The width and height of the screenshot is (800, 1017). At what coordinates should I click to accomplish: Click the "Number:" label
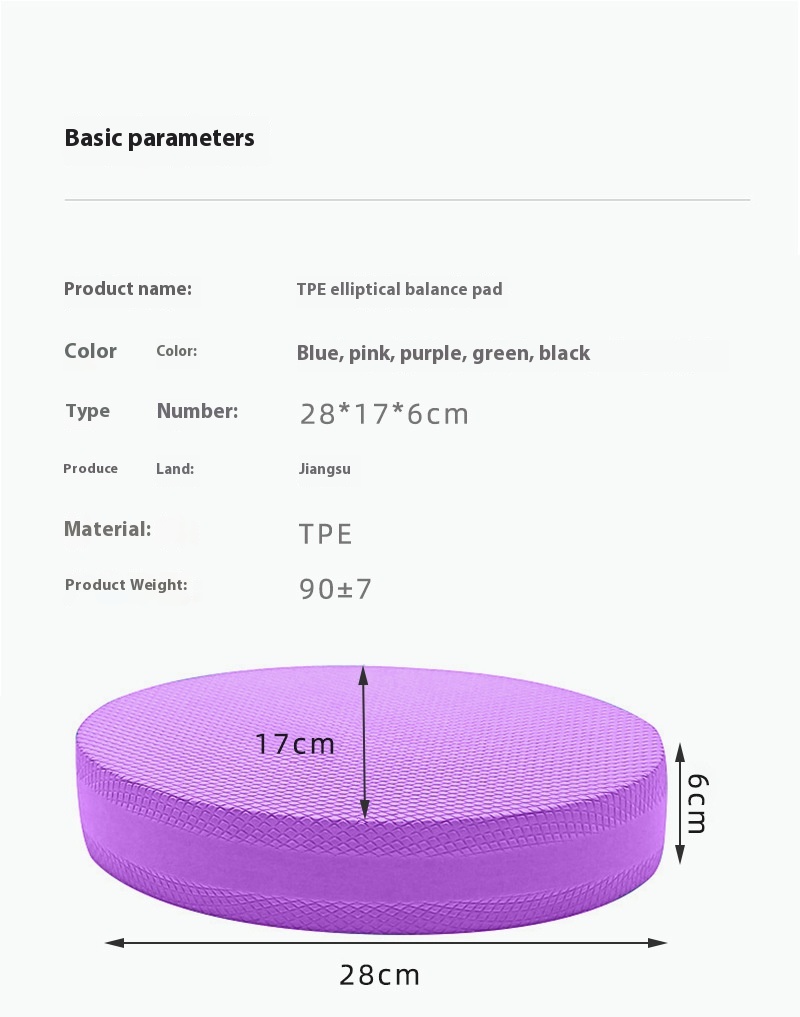pos(197,411)
